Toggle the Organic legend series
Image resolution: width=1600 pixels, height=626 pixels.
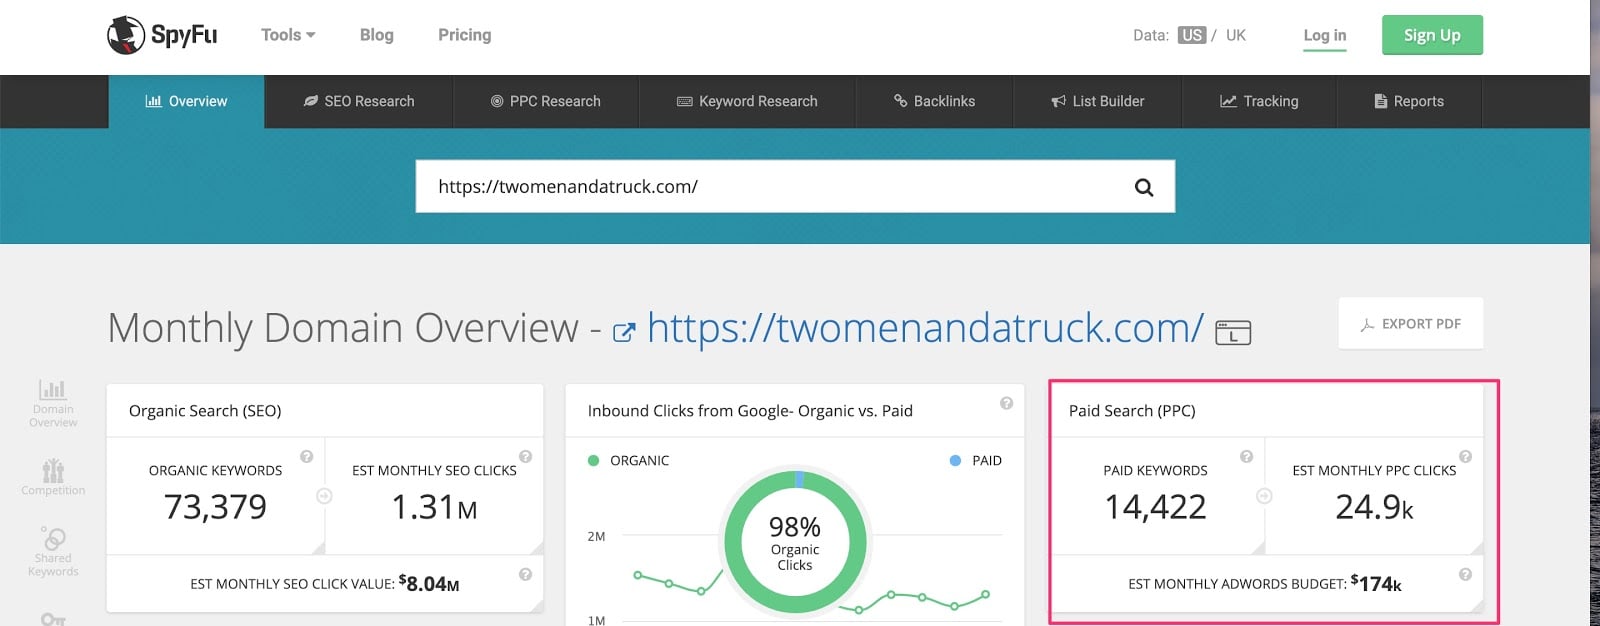629,461
